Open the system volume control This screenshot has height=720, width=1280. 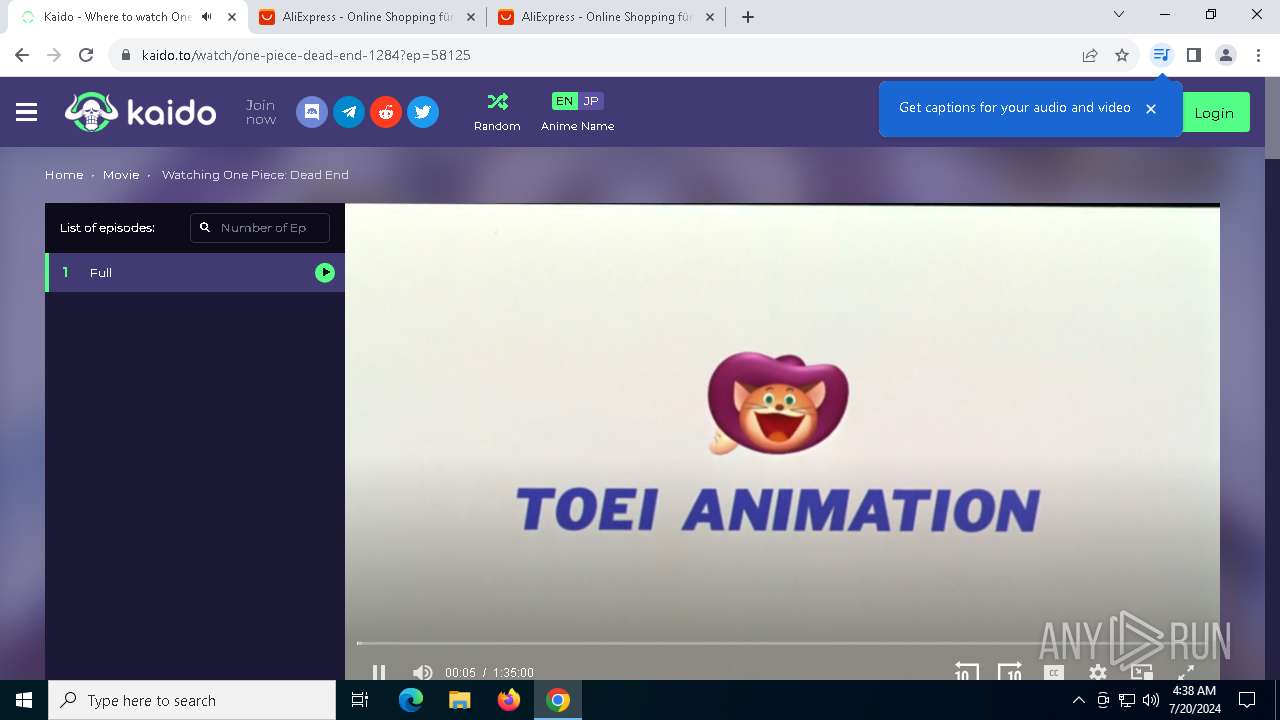(x=1151, y=700)
